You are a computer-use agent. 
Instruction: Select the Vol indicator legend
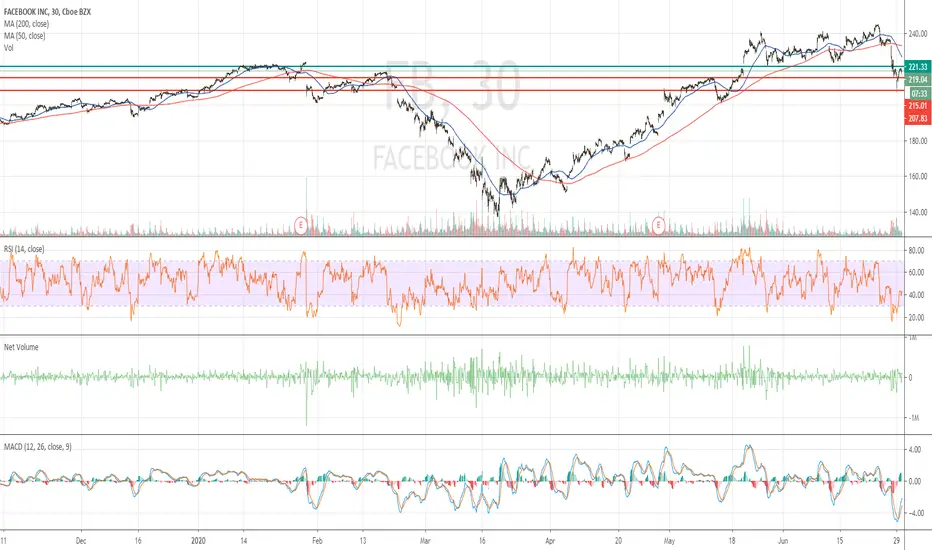click(x=8, y=48)
